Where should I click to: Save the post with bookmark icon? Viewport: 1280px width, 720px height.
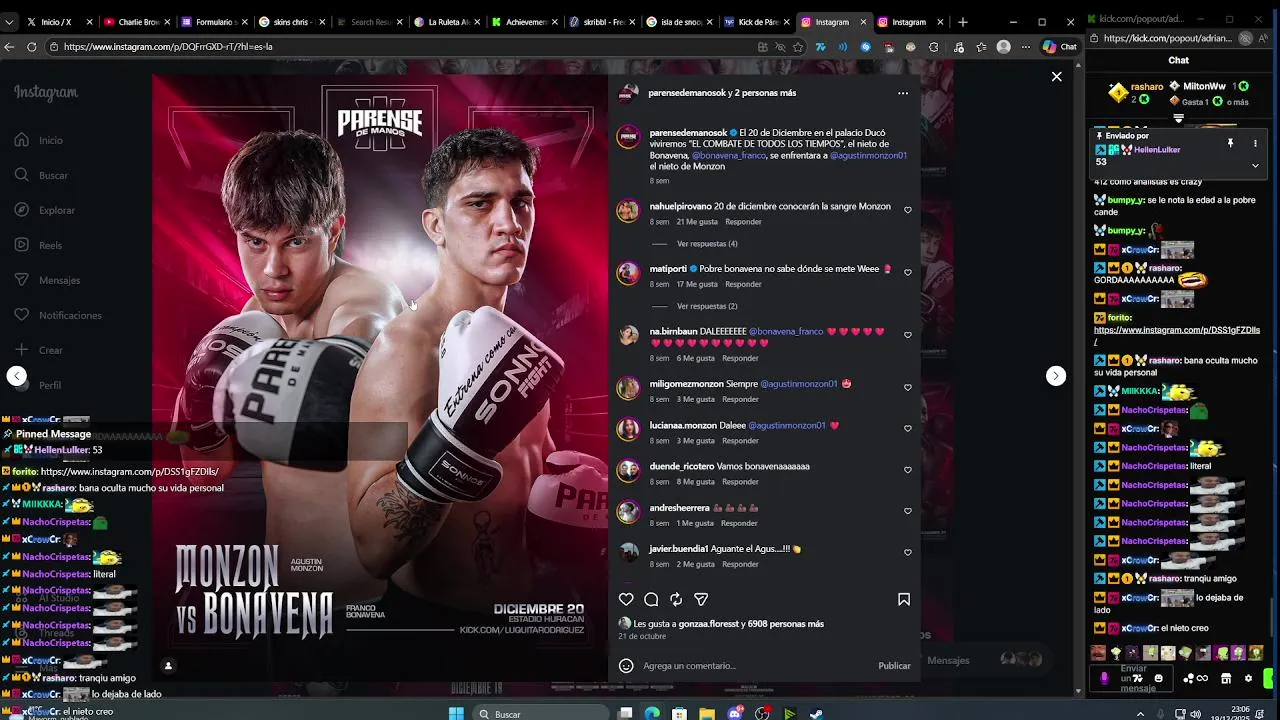(x=904, y=599)
